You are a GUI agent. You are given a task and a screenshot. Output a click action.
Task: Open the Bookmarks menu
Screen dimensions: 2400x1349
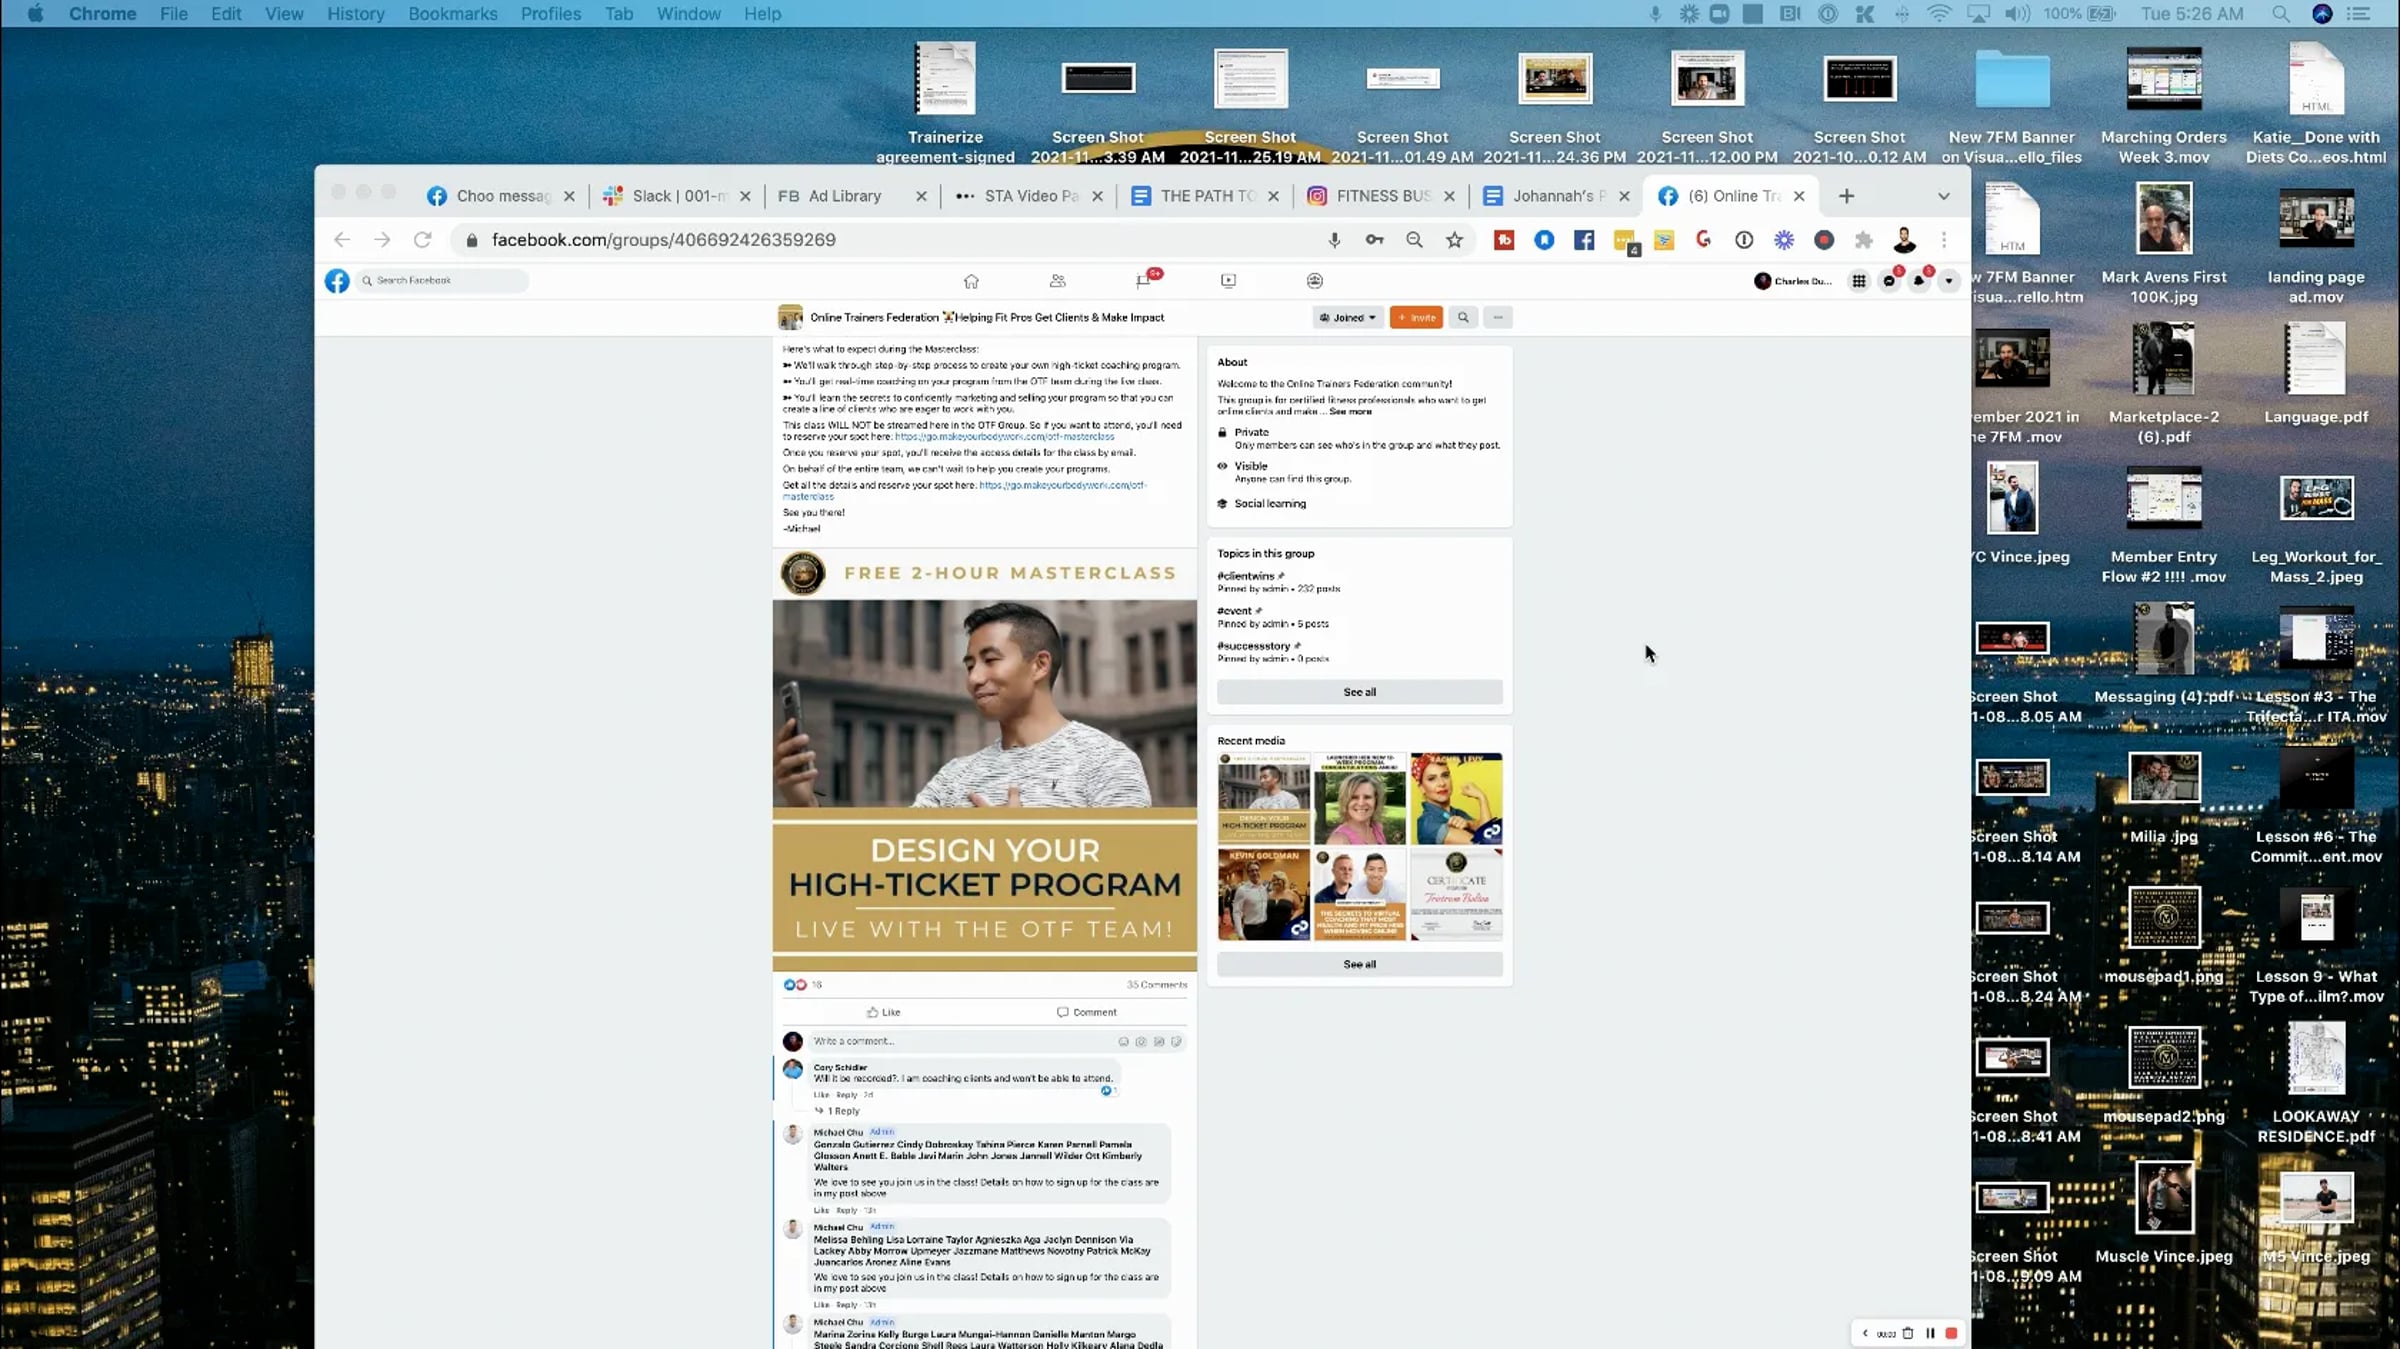452,14
